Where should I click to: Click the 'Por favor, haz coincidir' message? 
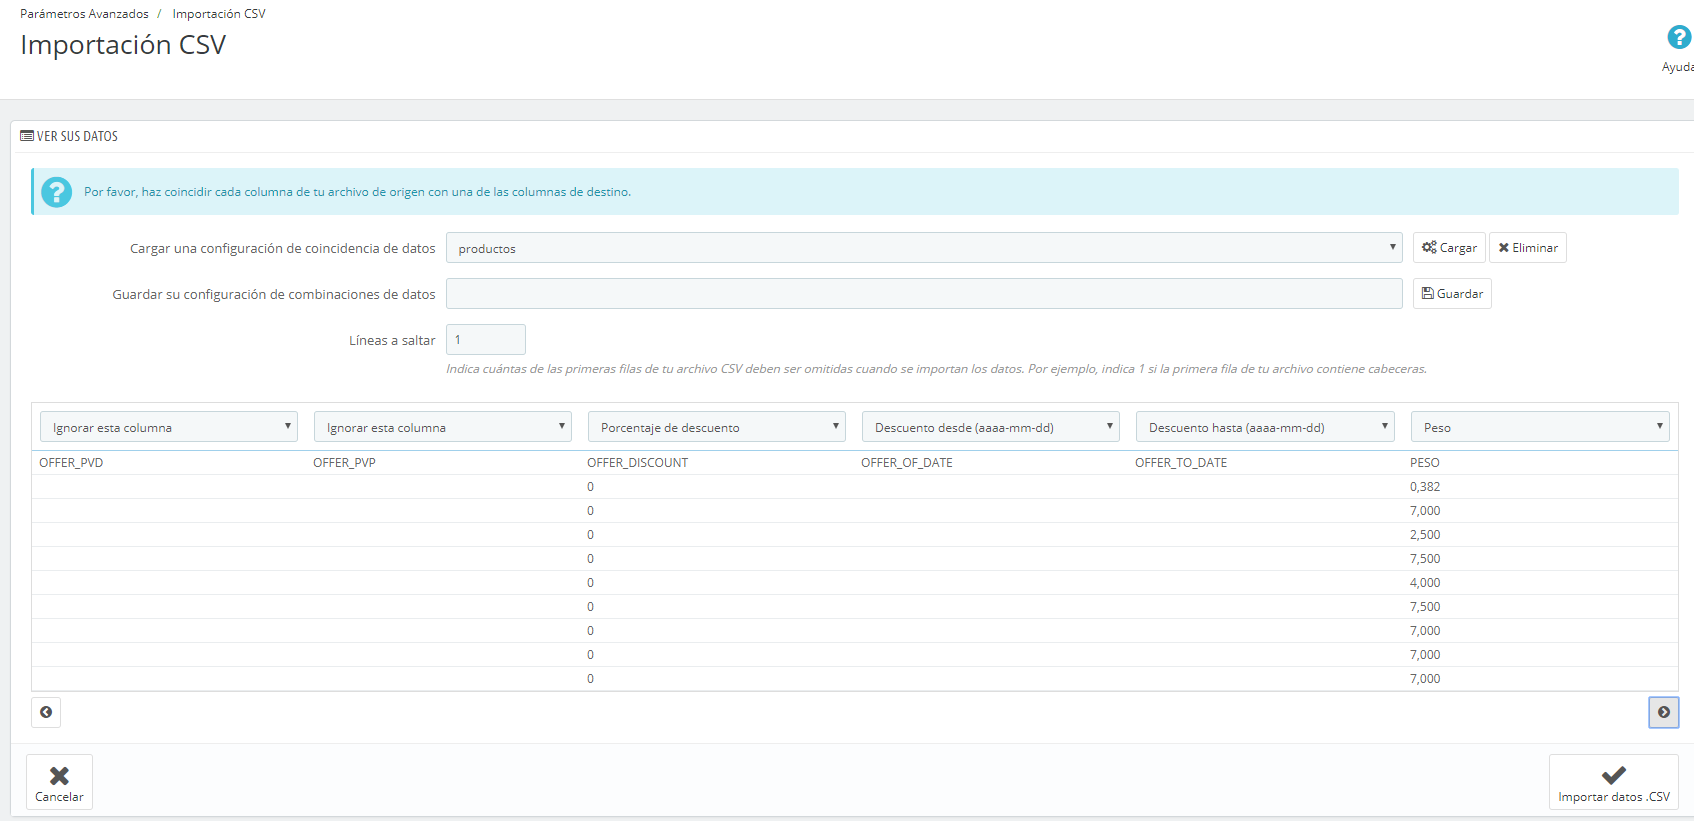click(357, 192)
